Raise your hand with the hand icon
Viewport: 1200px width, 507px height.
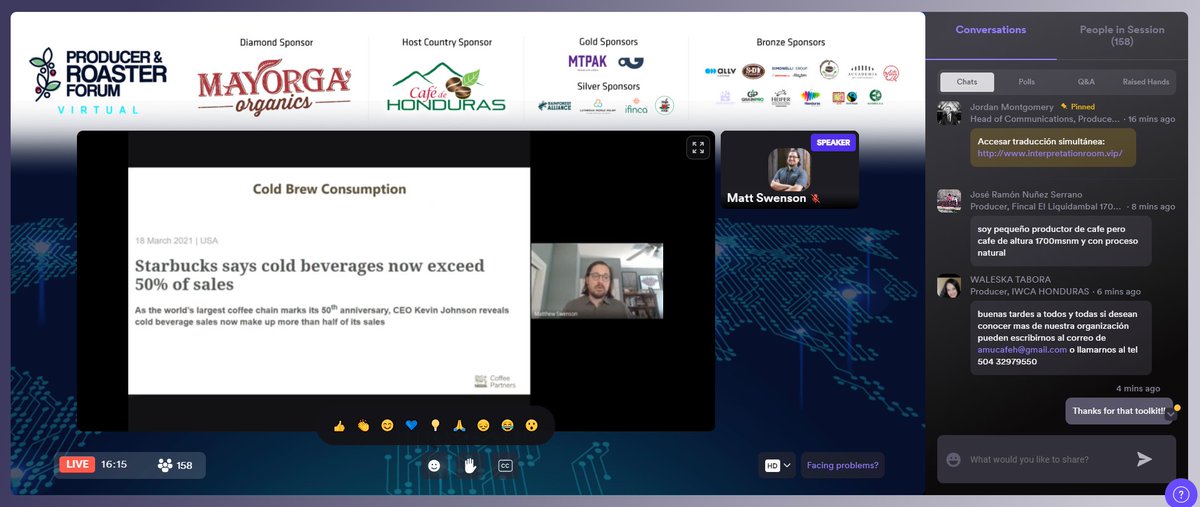pyautogui.click(x=469, y=465)
